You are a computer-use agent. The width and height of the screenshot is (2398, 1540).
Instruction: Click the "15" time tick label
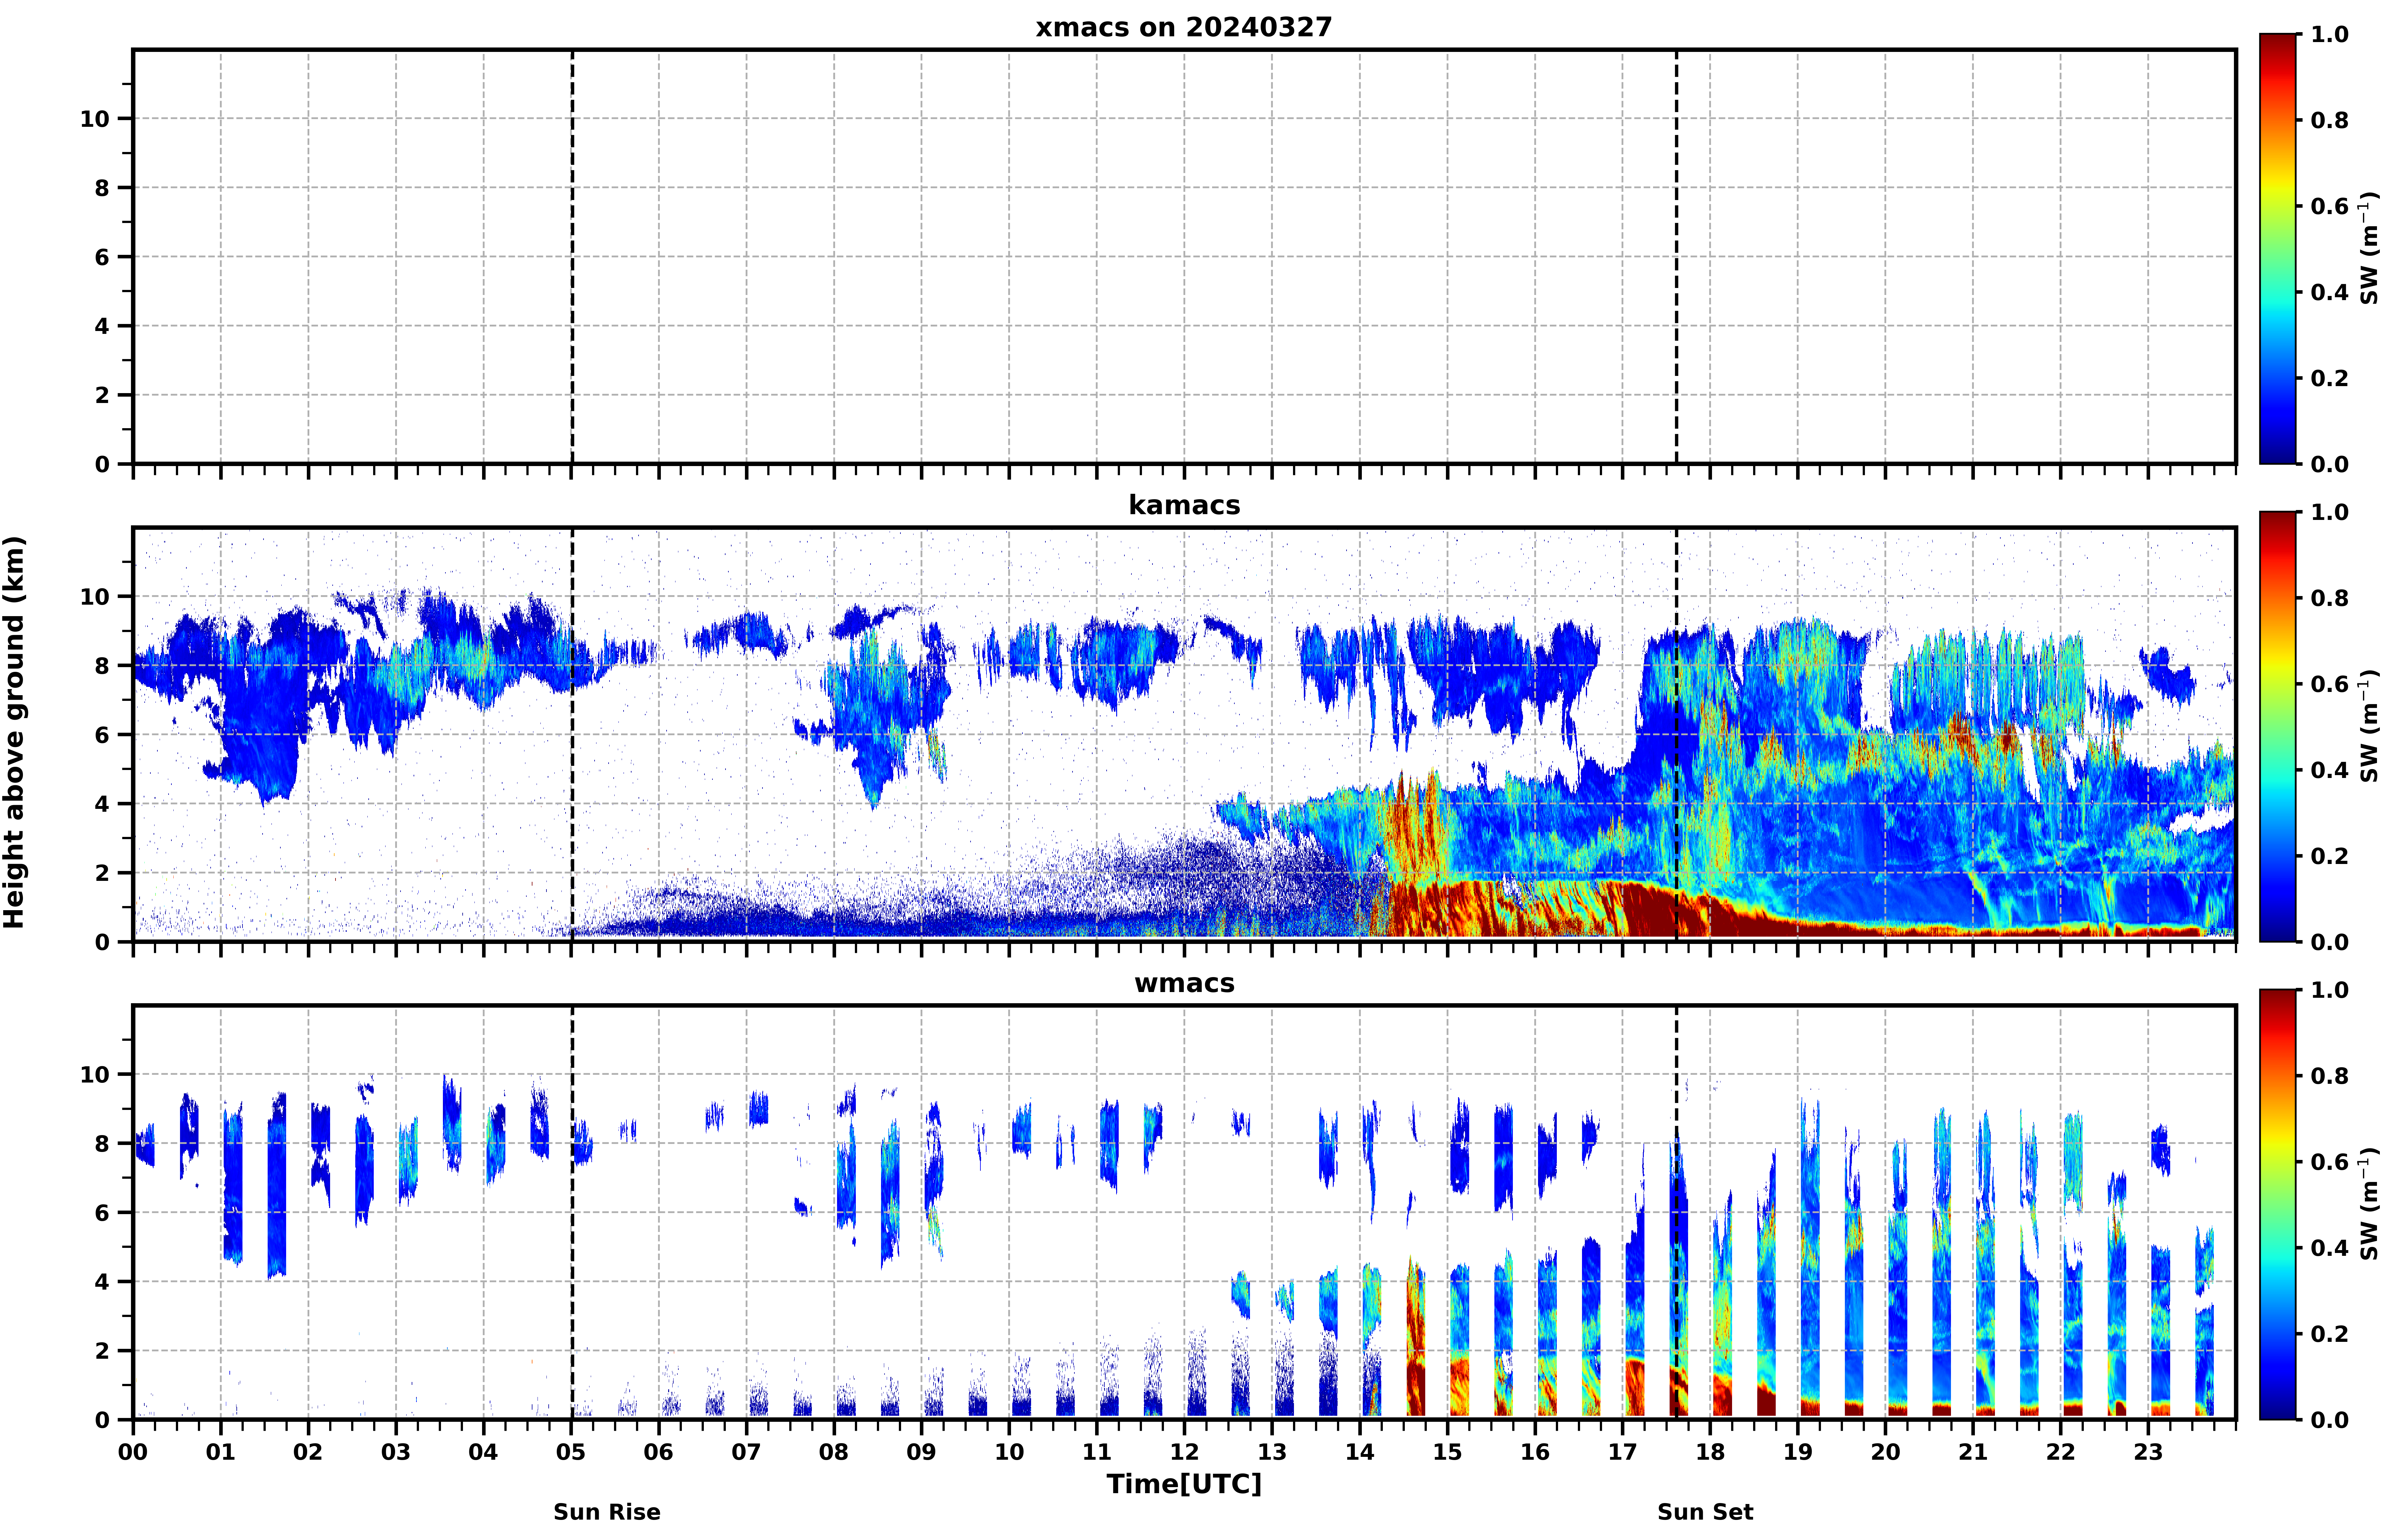(x=1448, y=1452)
